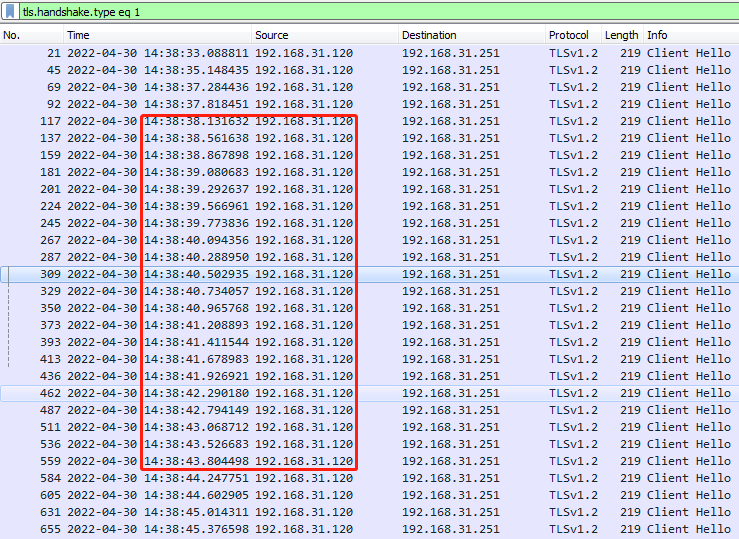Viewport: 739px width, 539px height.
Task: Click source IP in packet 21 row
Action: click(x=304, y=53)
